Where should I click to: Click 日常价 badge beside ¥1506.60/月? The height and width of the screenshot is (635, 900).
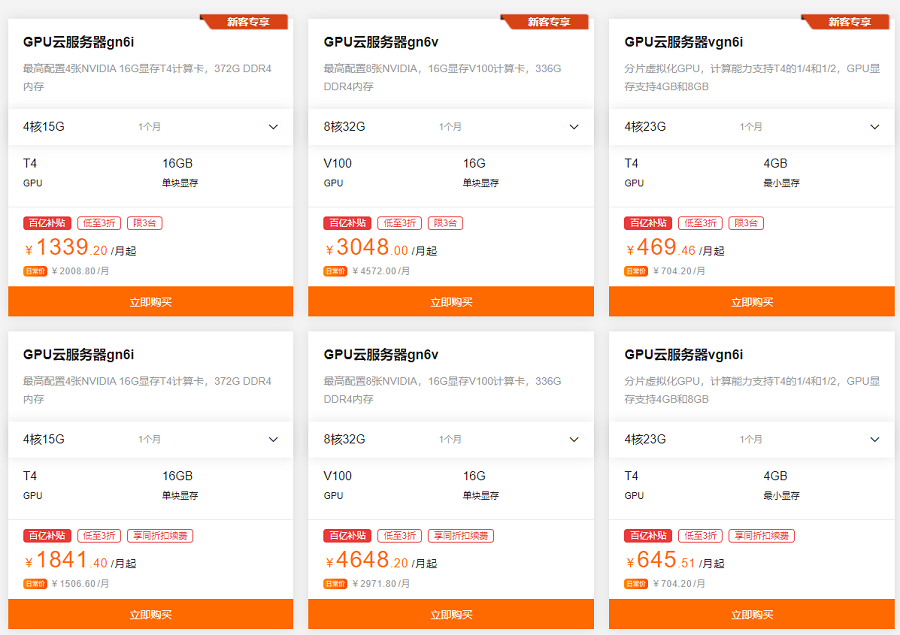coord(35,584)
